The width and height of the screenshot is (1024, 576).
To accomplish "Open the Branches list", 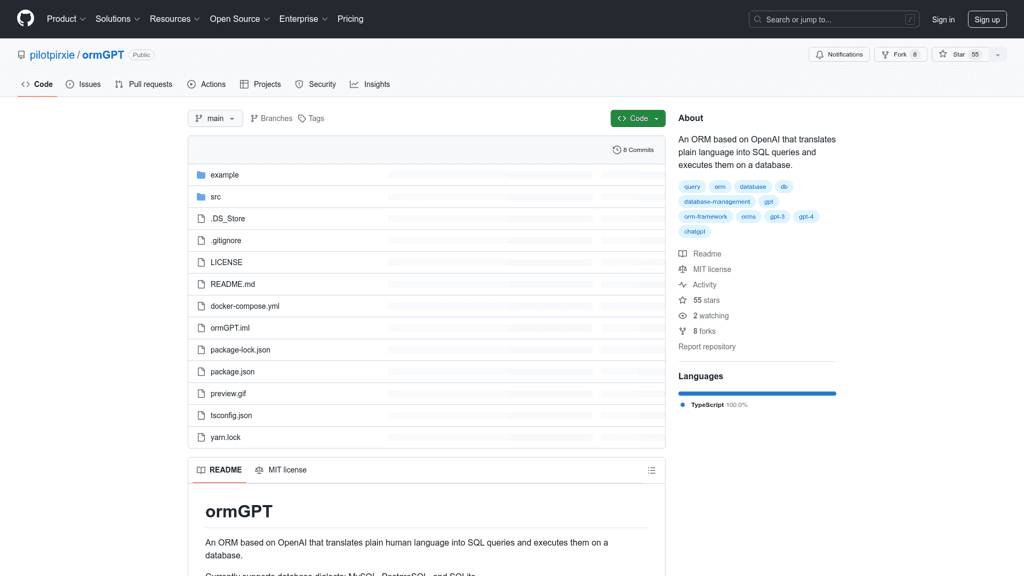I will pos(271,118).
